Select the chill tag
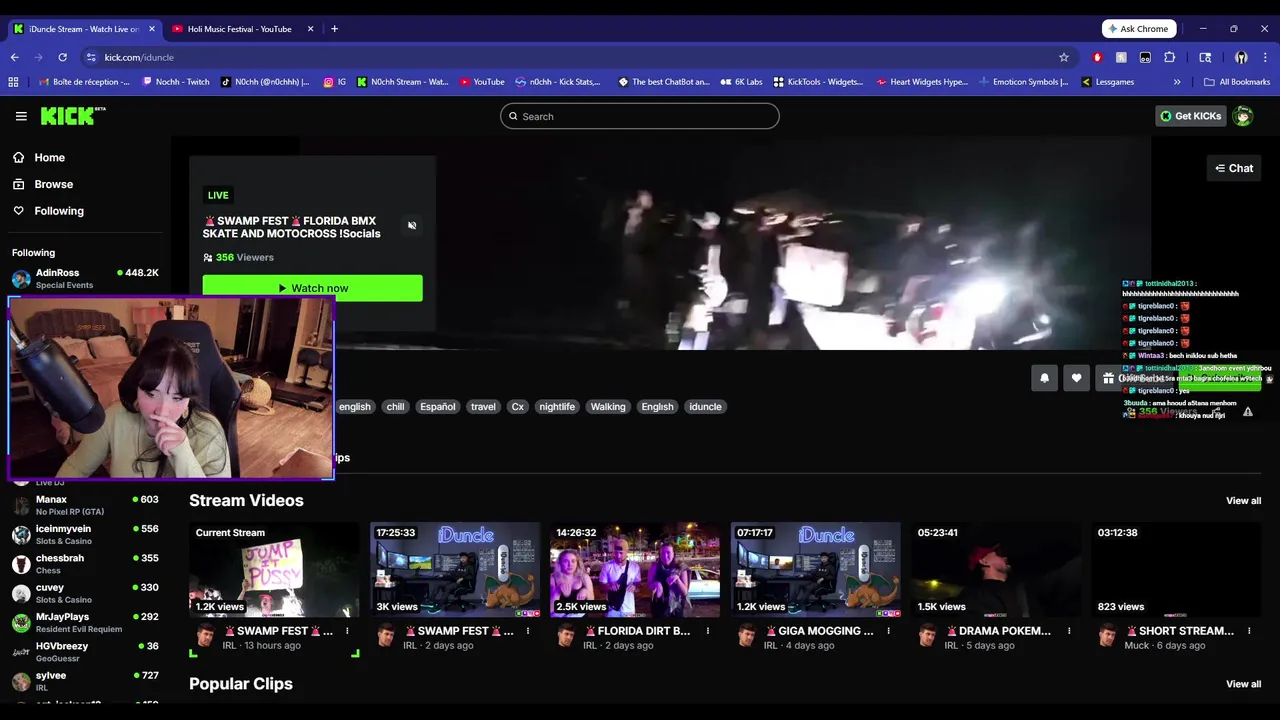Screen dimensions: 1280x720 pos(395,407)
